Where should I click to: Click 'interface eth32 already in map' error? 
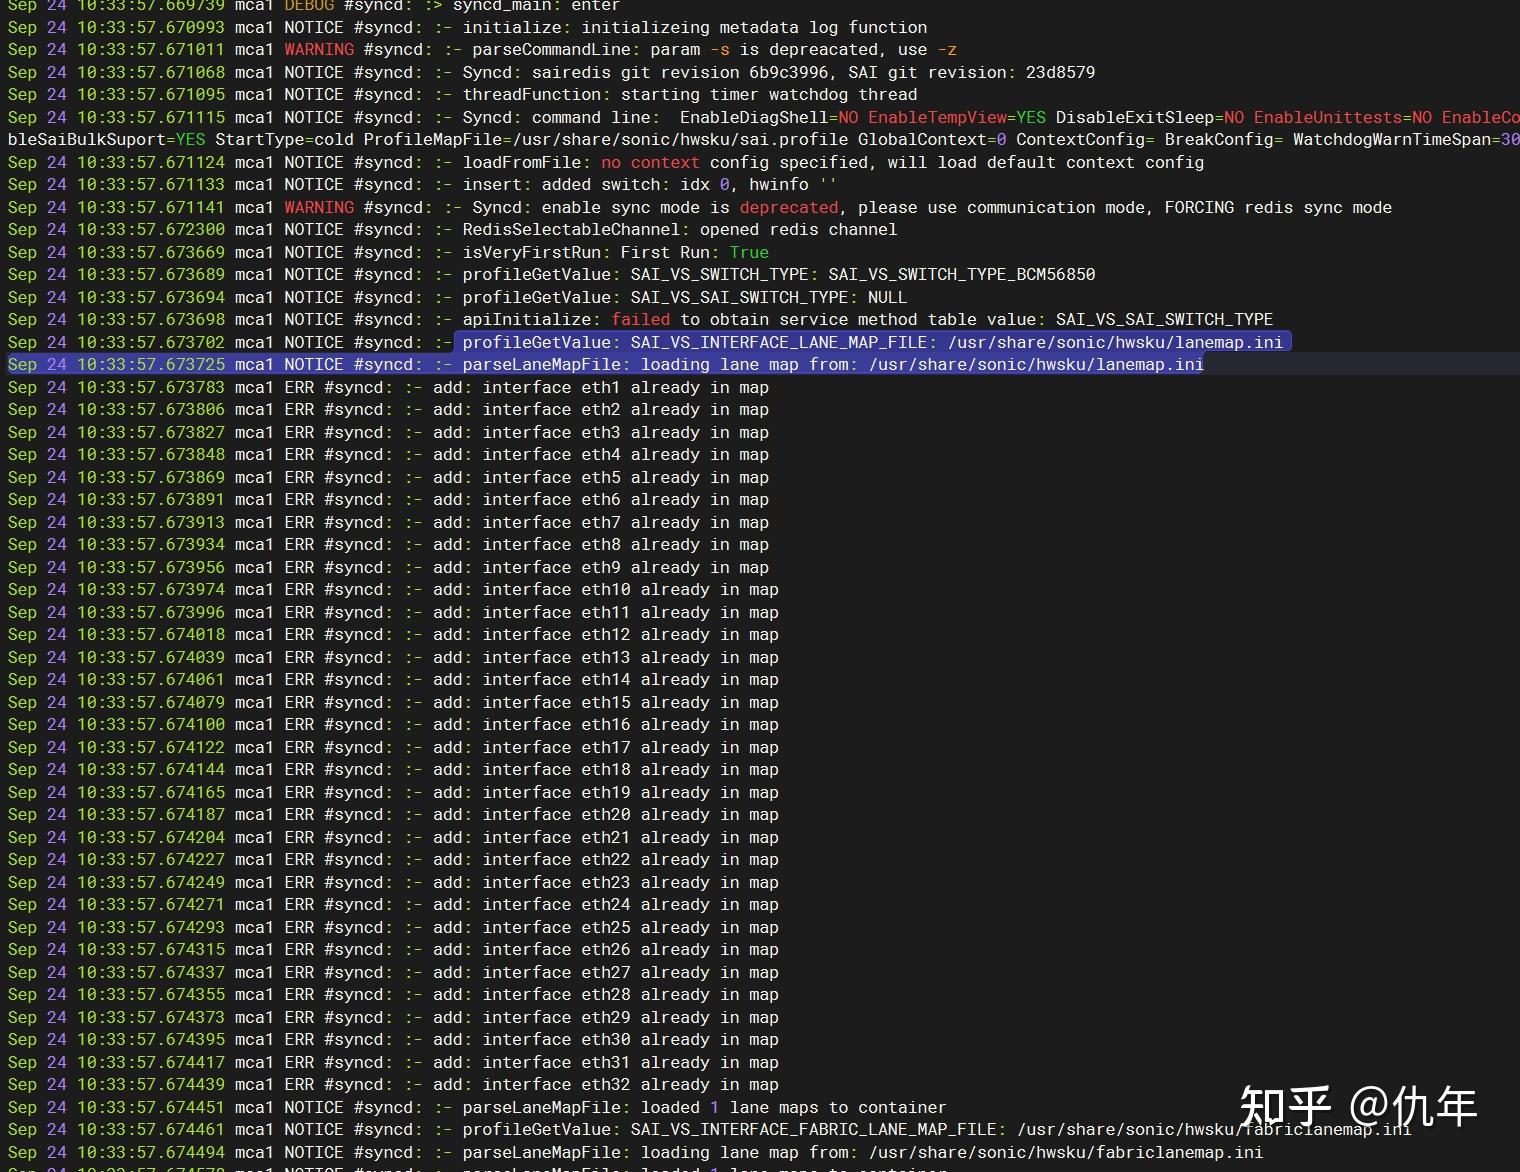pyautogui.click(x=631, y=1084)
